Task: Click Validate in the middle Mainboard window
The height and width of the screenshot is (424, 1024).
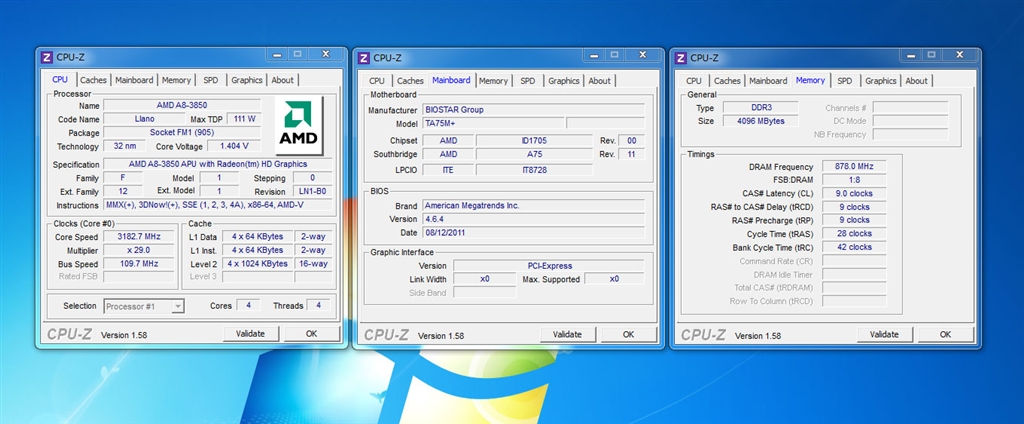Action: (x=568, y=334)
